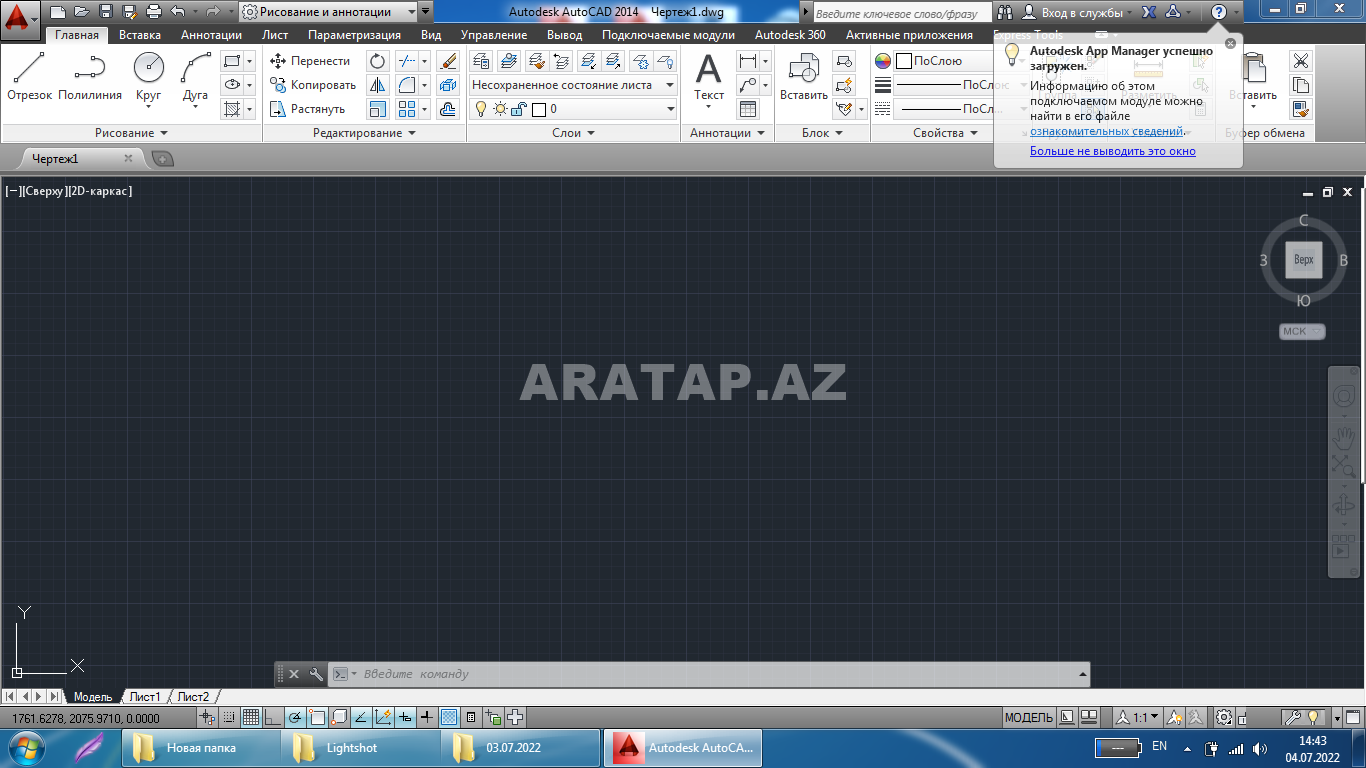Toggle layer on/off lightbulb in layer dropdown
This screenshot has height=768, width=1366.
tap(480, 109)
